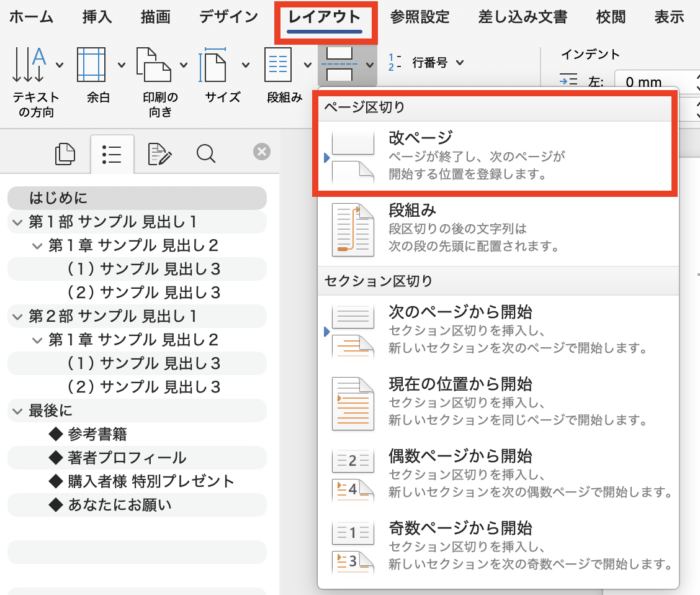
Task: Open the 表示 tab
Action: pos(669,17)
